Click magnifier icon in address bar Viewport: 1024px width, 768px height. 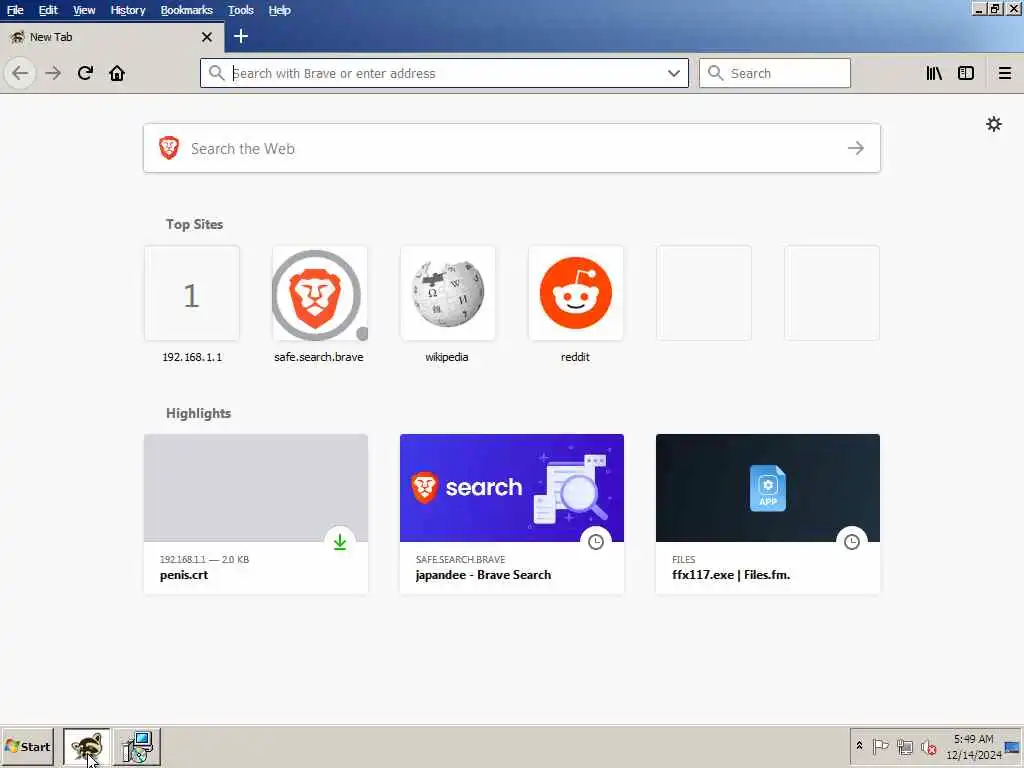tap(216, 73)
